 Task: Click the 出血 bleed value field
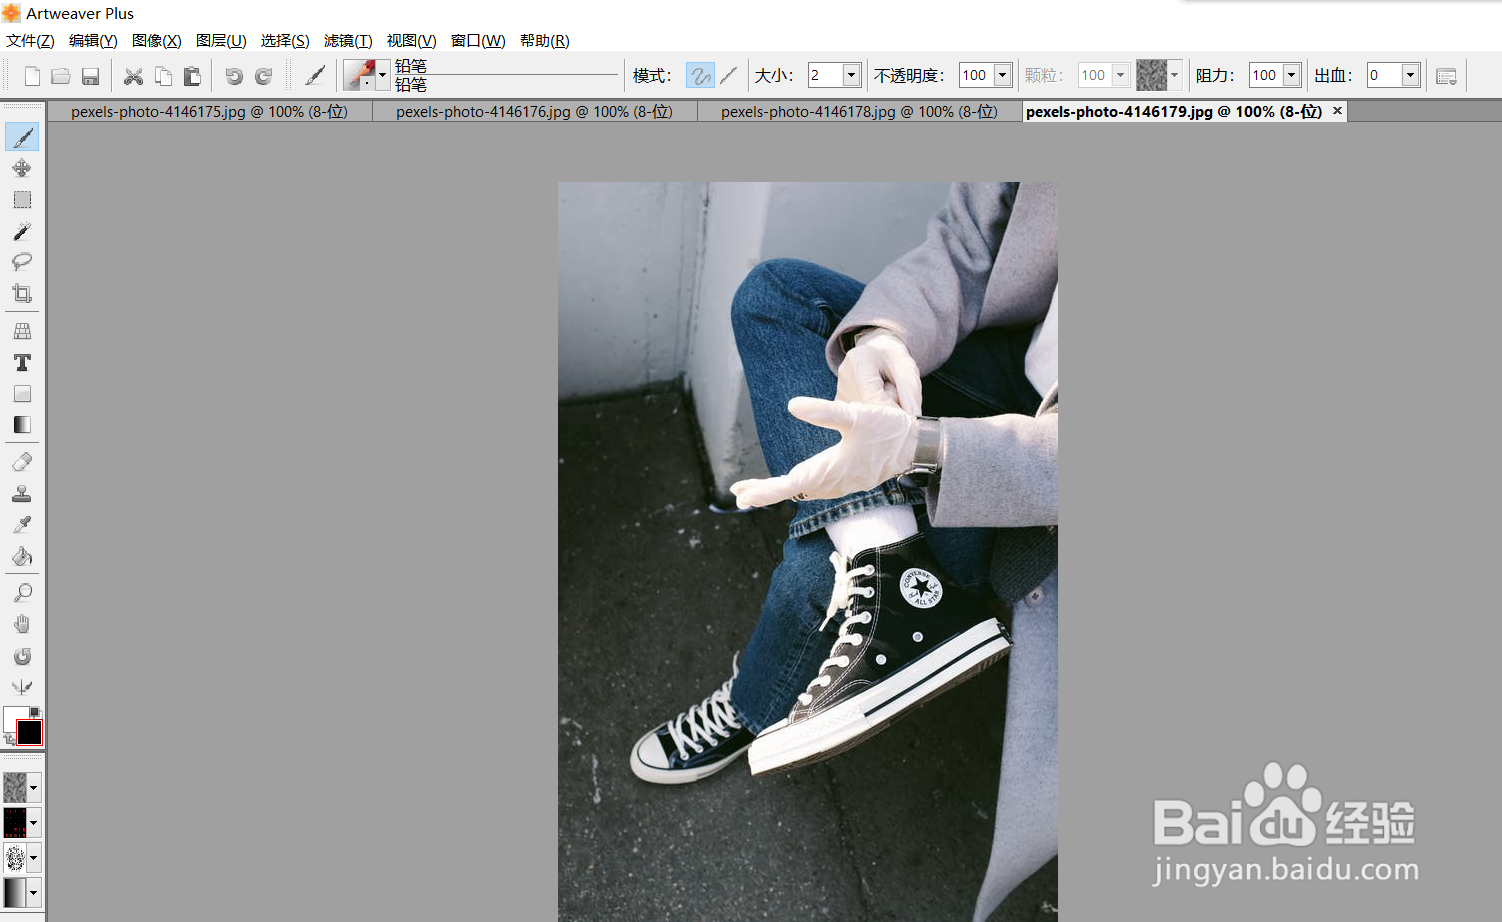1384,75
